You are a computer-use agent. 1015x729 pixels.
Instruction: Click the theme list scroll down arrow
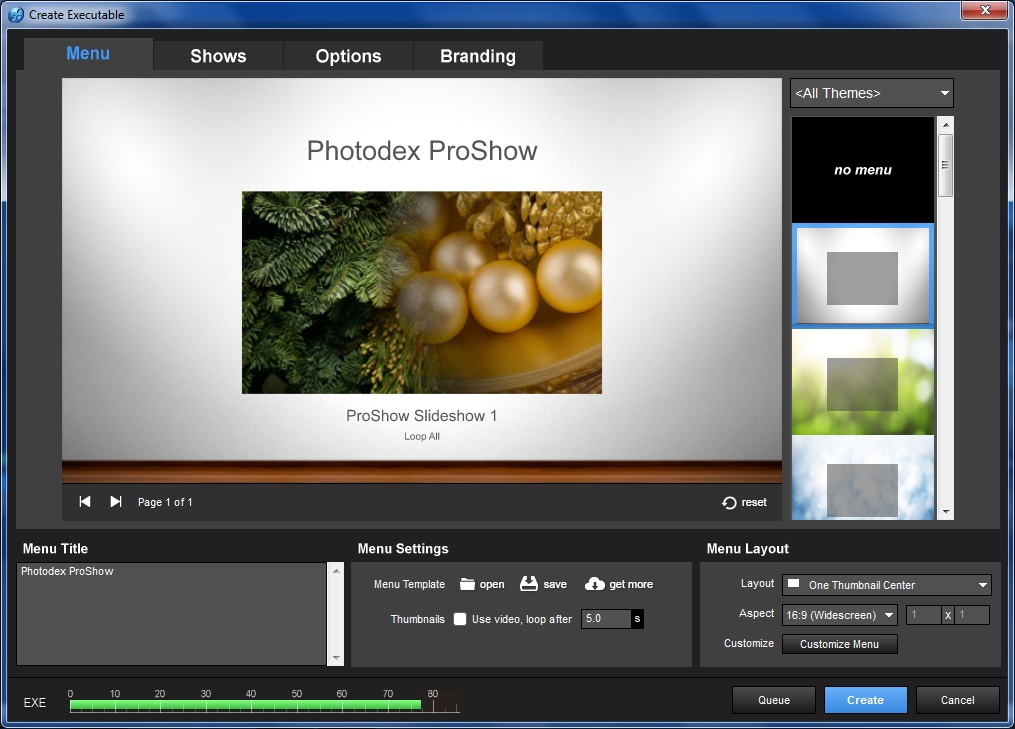[946, 512]
